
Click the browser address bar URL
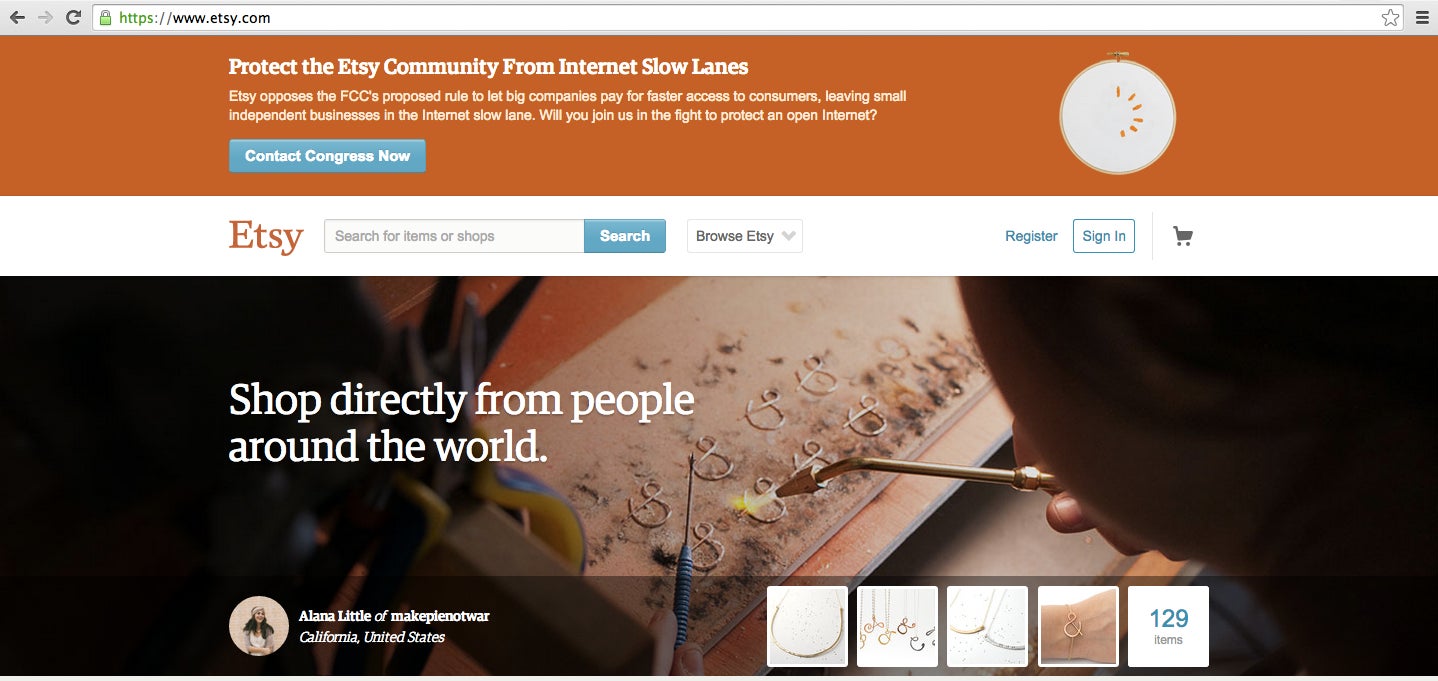click(x=195, y=17)
